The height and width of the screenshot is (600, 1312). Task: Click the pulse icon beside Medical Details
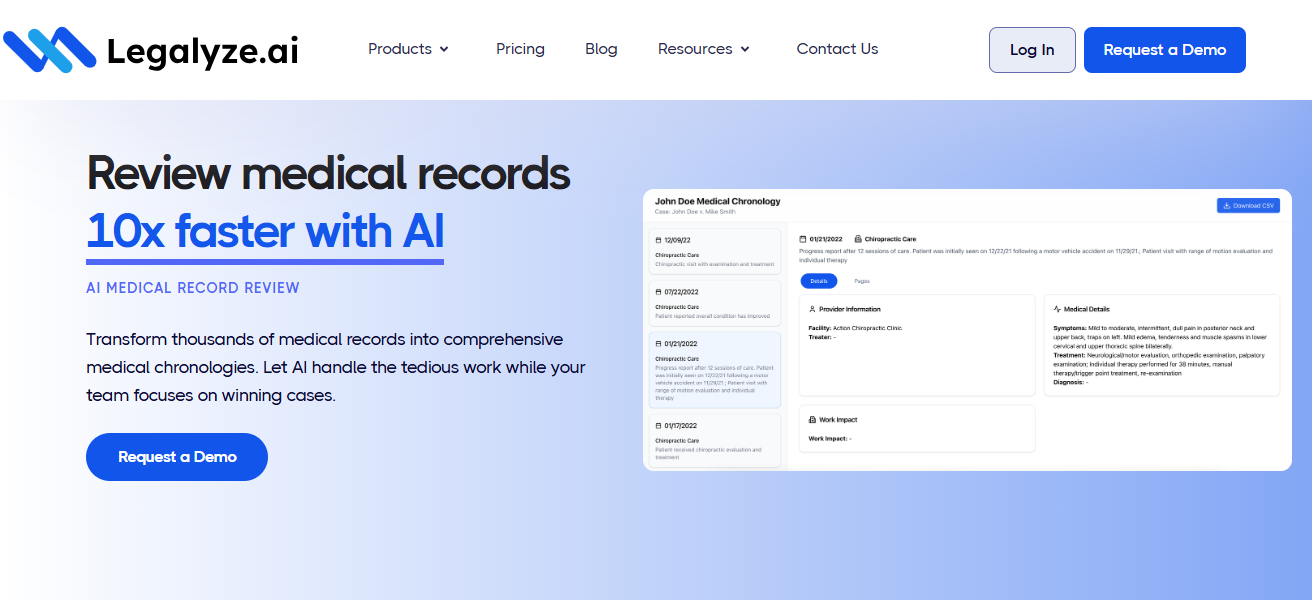1057,309
